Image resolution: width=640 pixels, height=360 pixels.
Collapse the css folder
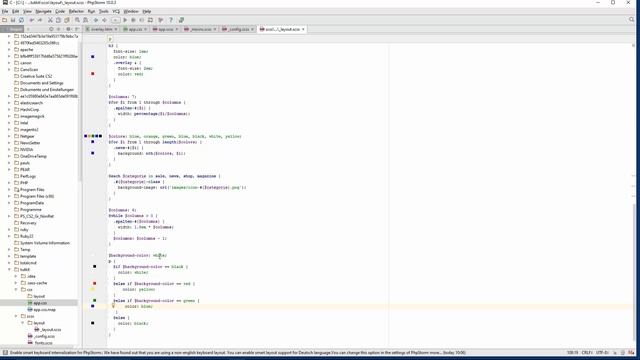tap(16, 289)
